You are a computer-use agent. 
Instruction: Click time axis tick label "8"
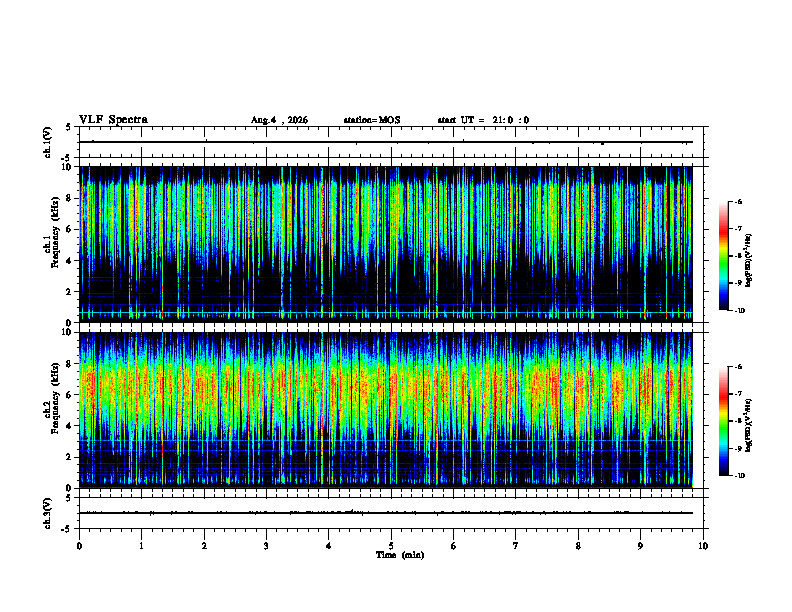point(578,546)
